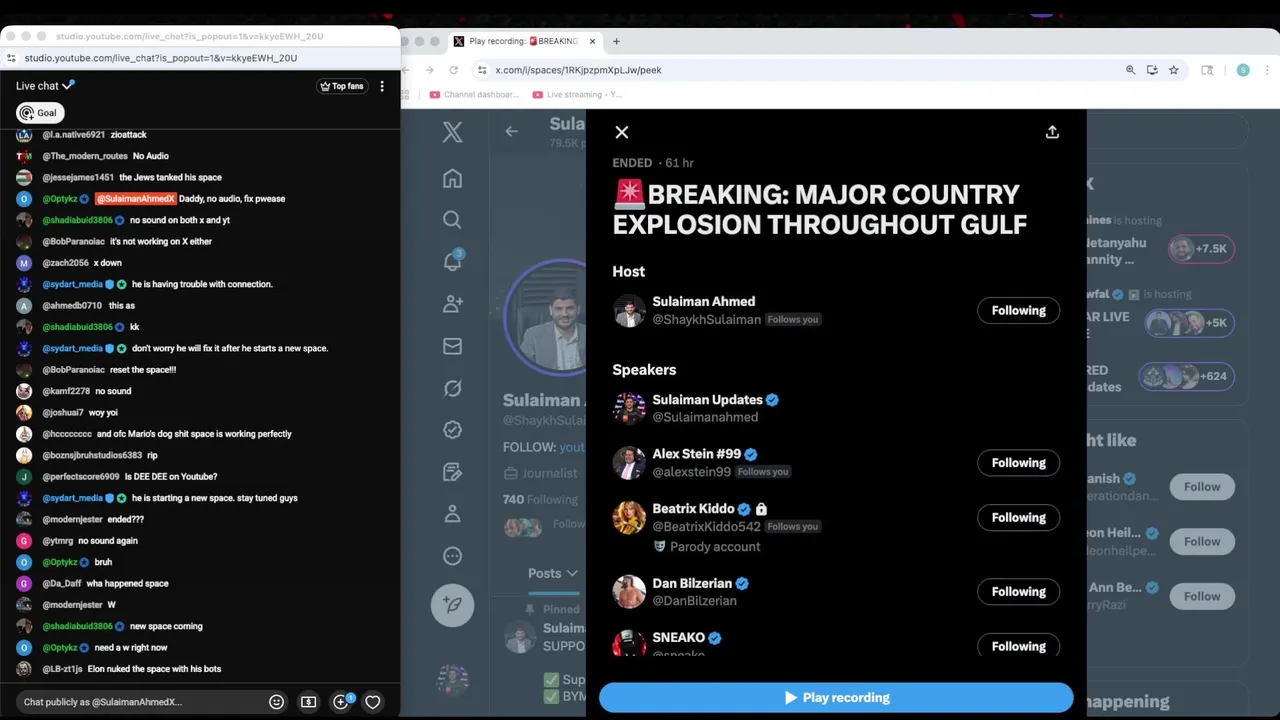Open the Top fans leaderboard
This screenshot has height=720, width=1280.
point(341,86)
